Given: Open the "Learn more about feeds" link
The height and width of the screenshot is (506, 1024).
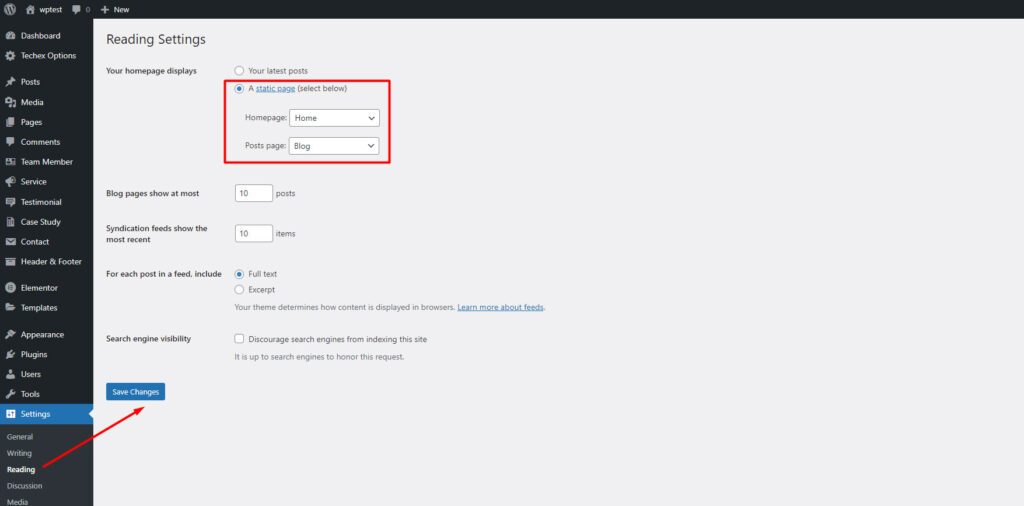Looking at the screenshot, I should coord(500,307).
